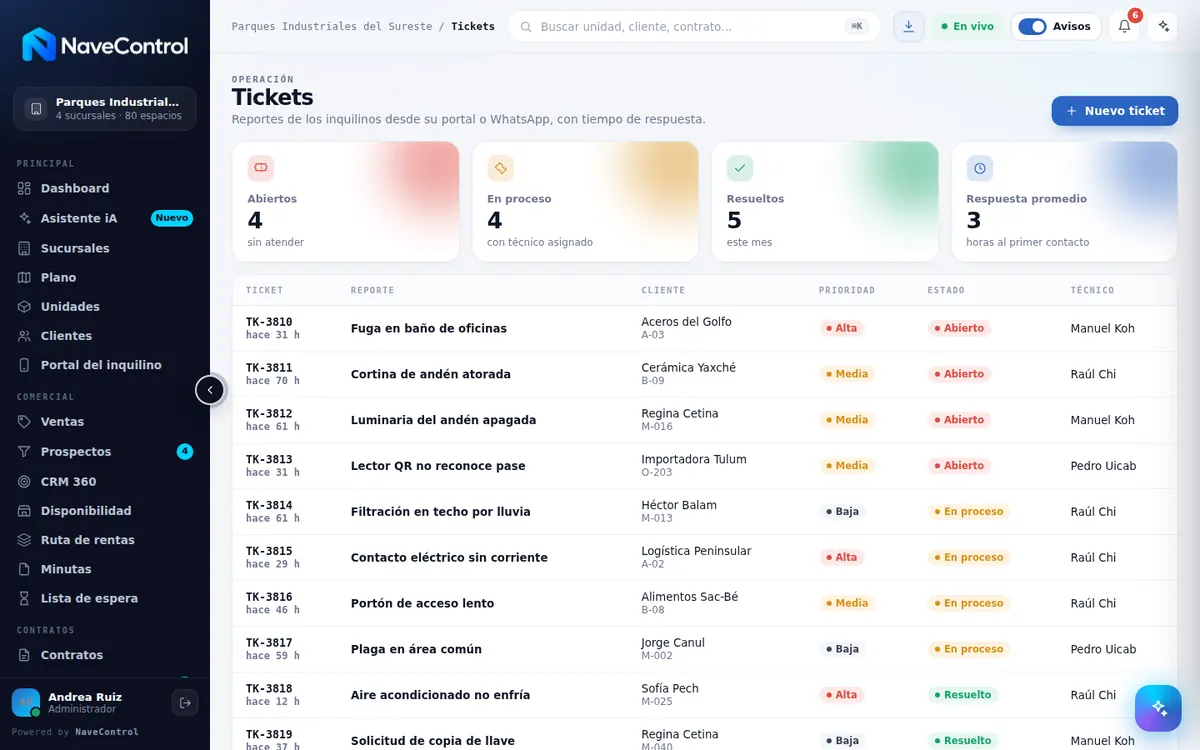Click client 'Importadora Tulum'
Viewport: 1200px width, 750px height.
(694, 459)
